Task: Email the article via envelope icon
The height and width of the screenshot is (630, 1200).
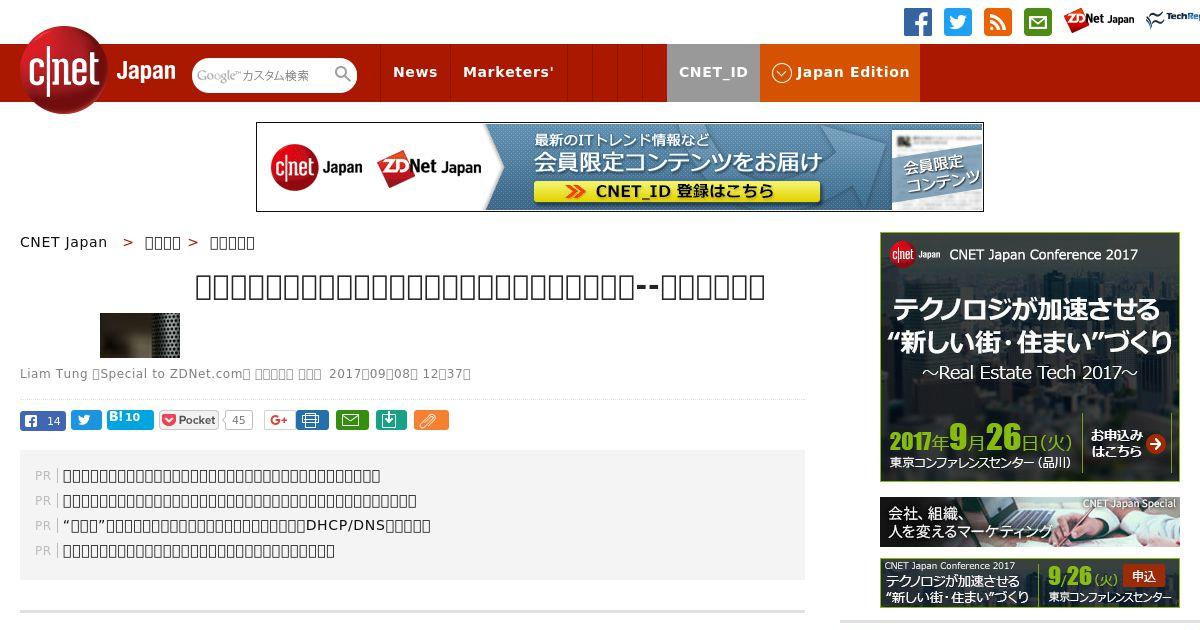Action: pos(351,420)
